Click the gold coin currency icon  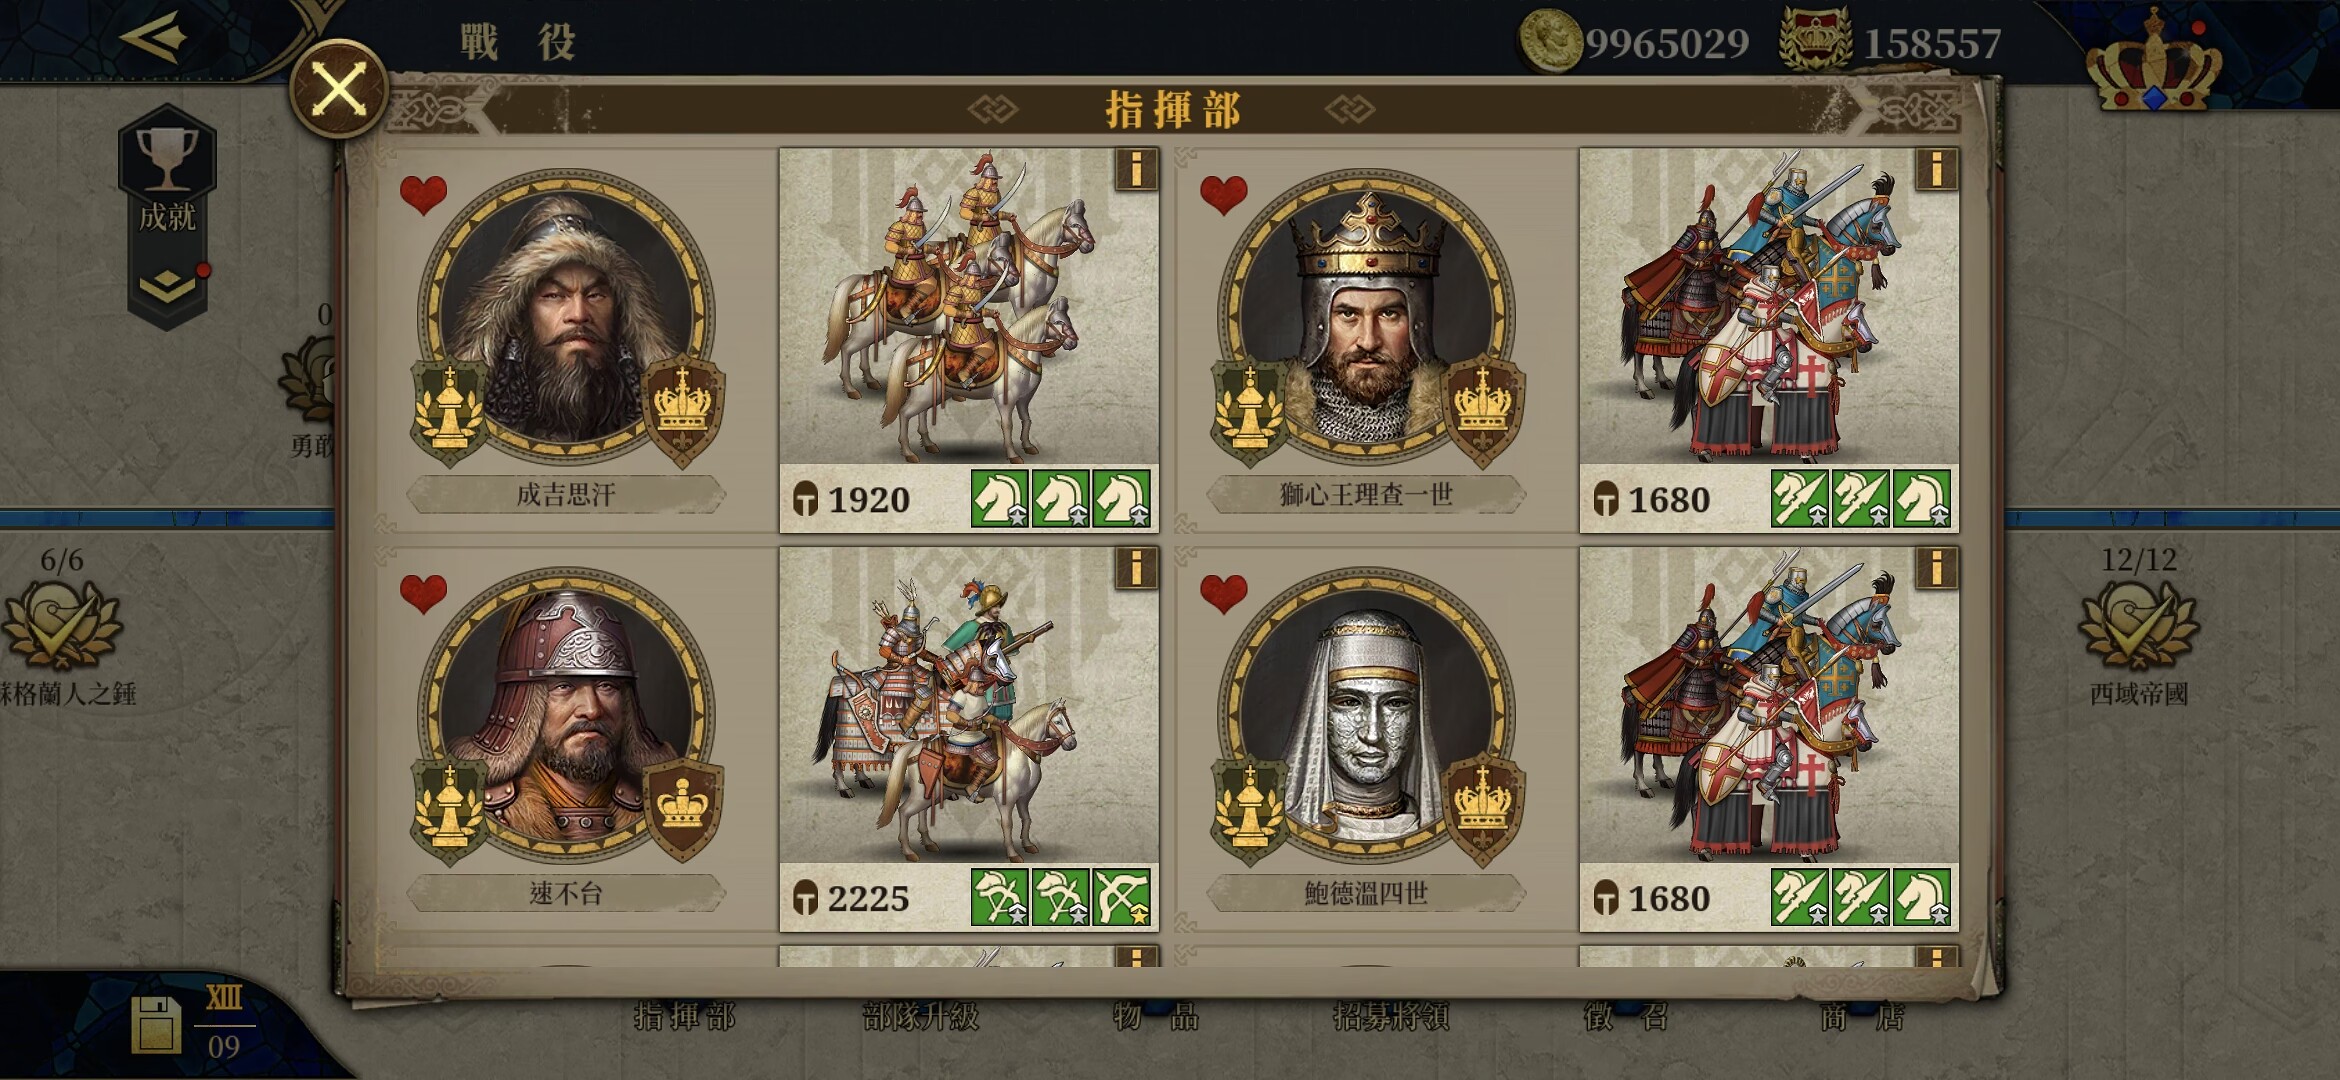(x=1549, y=40)
